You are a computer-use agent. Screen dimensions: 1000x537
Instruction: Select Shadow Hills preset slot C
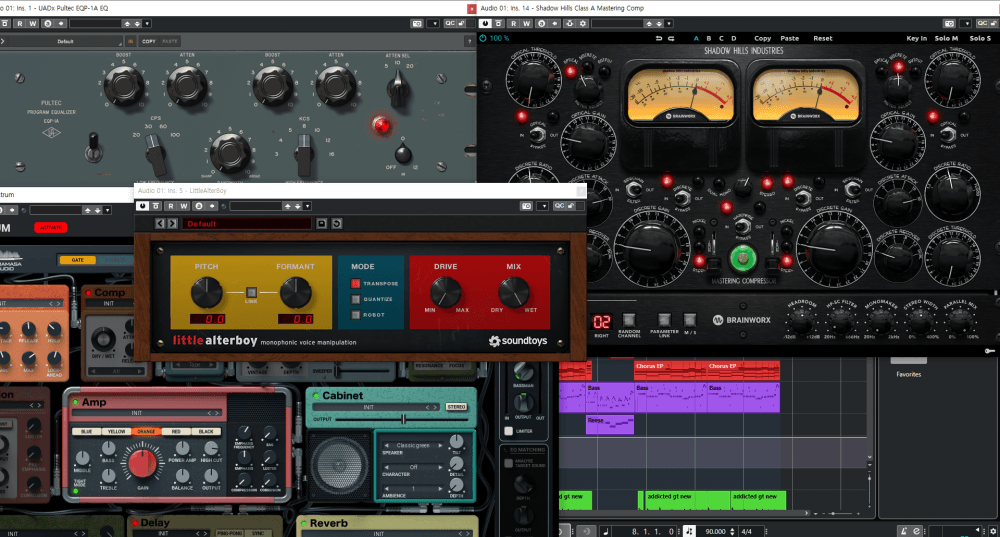point(721,38)
